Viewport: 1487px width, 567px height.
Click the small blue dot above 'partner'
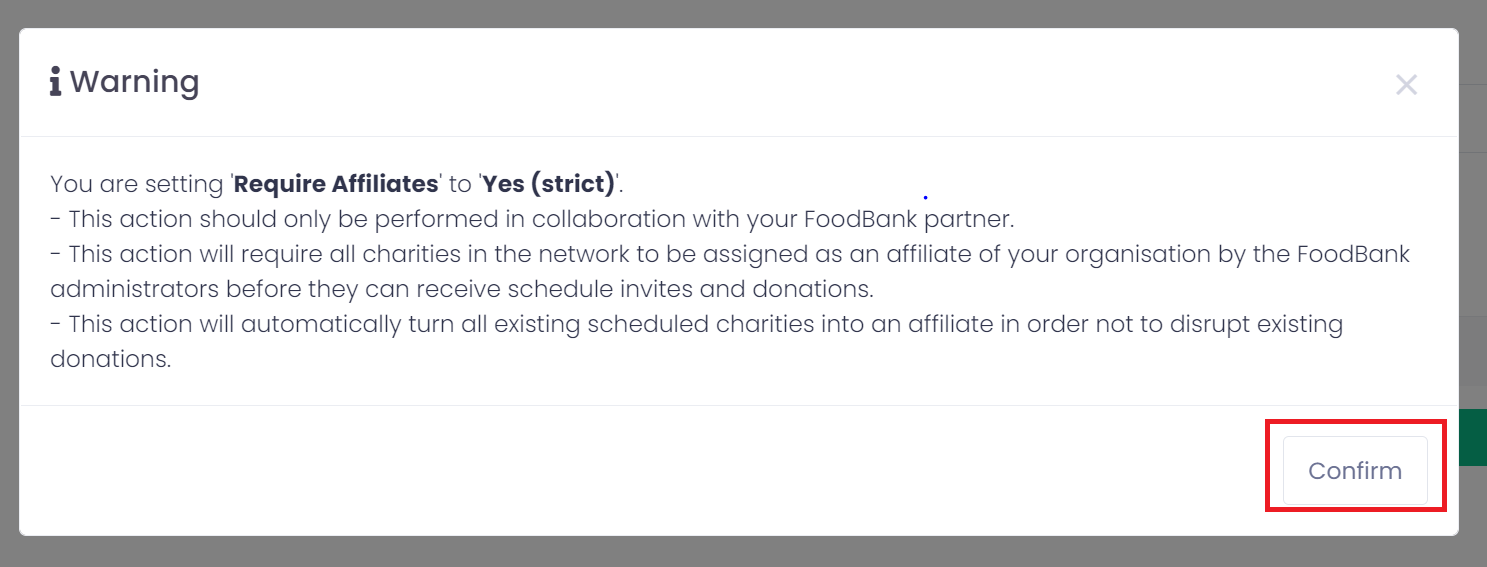[925, 198]
